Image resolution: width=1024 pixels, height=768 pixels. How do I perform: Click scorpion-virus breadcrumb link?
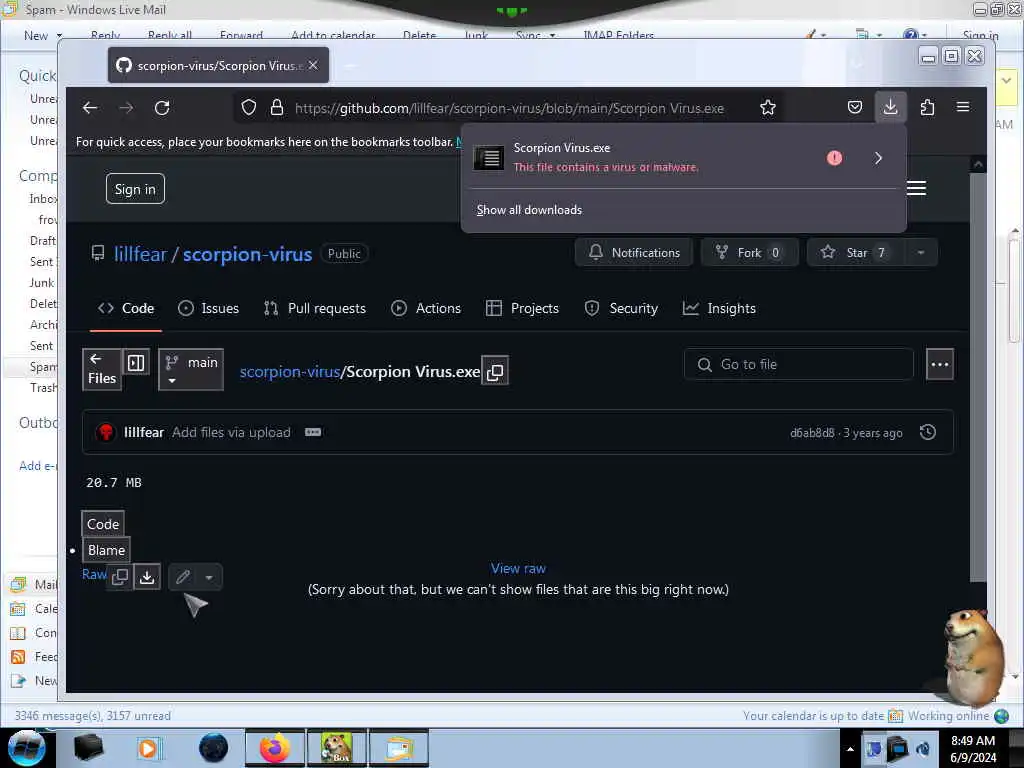pos(289,372)
